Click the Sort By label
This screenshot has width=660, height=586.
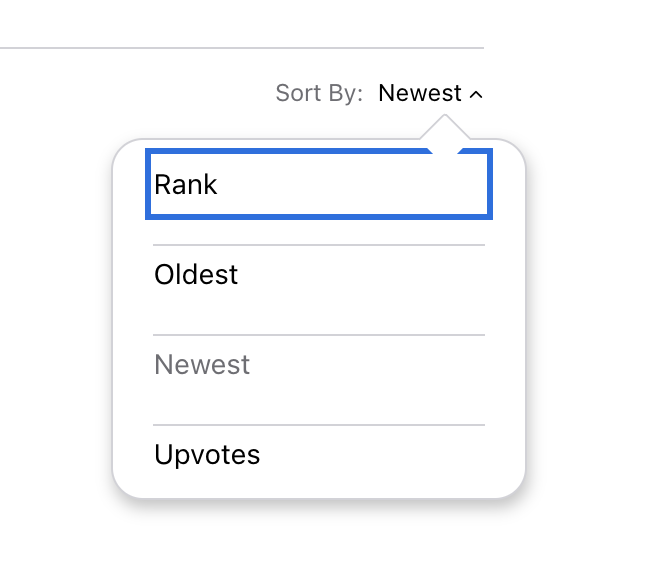(x=319, y=94)
